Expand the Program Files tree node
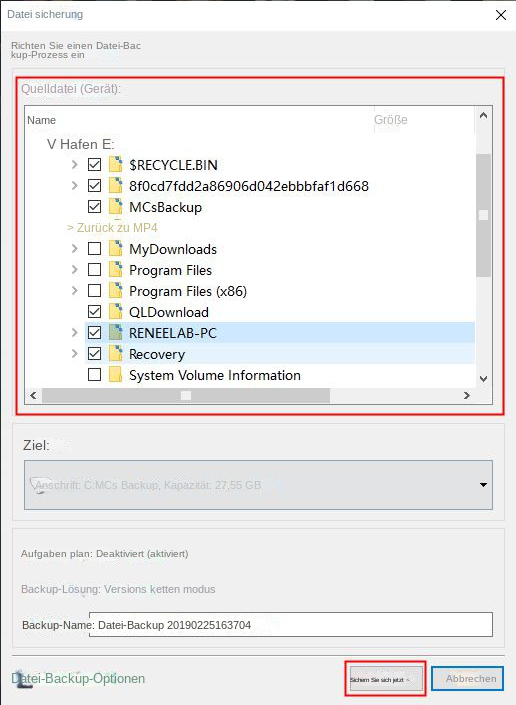 (75, 270)
